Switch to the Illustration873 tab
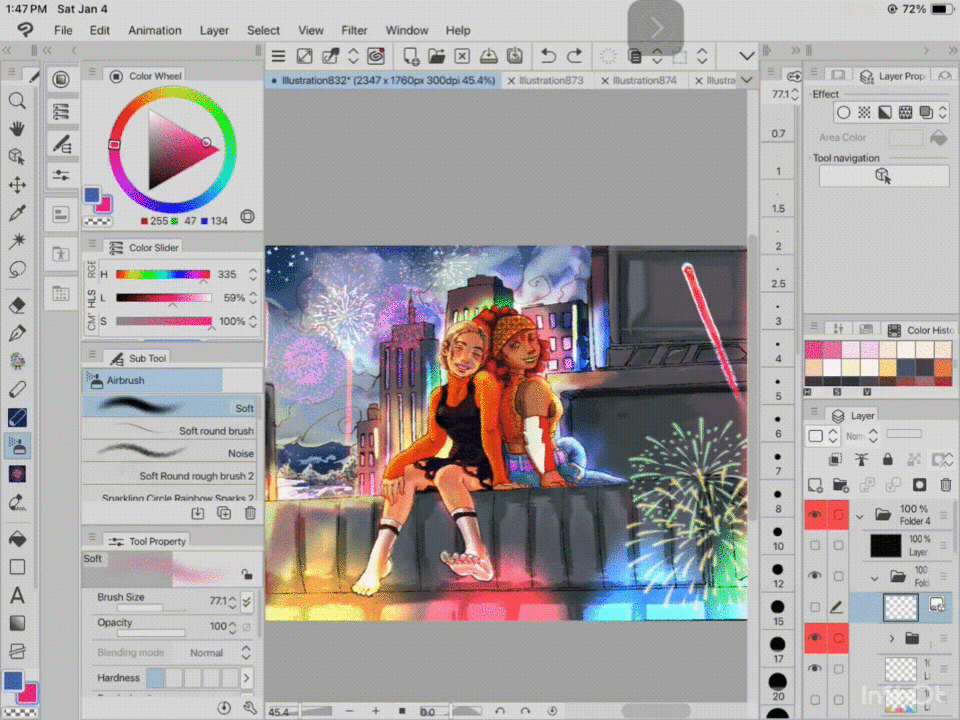The height and width of the screenshot is (720, 960). click(546, 80)
